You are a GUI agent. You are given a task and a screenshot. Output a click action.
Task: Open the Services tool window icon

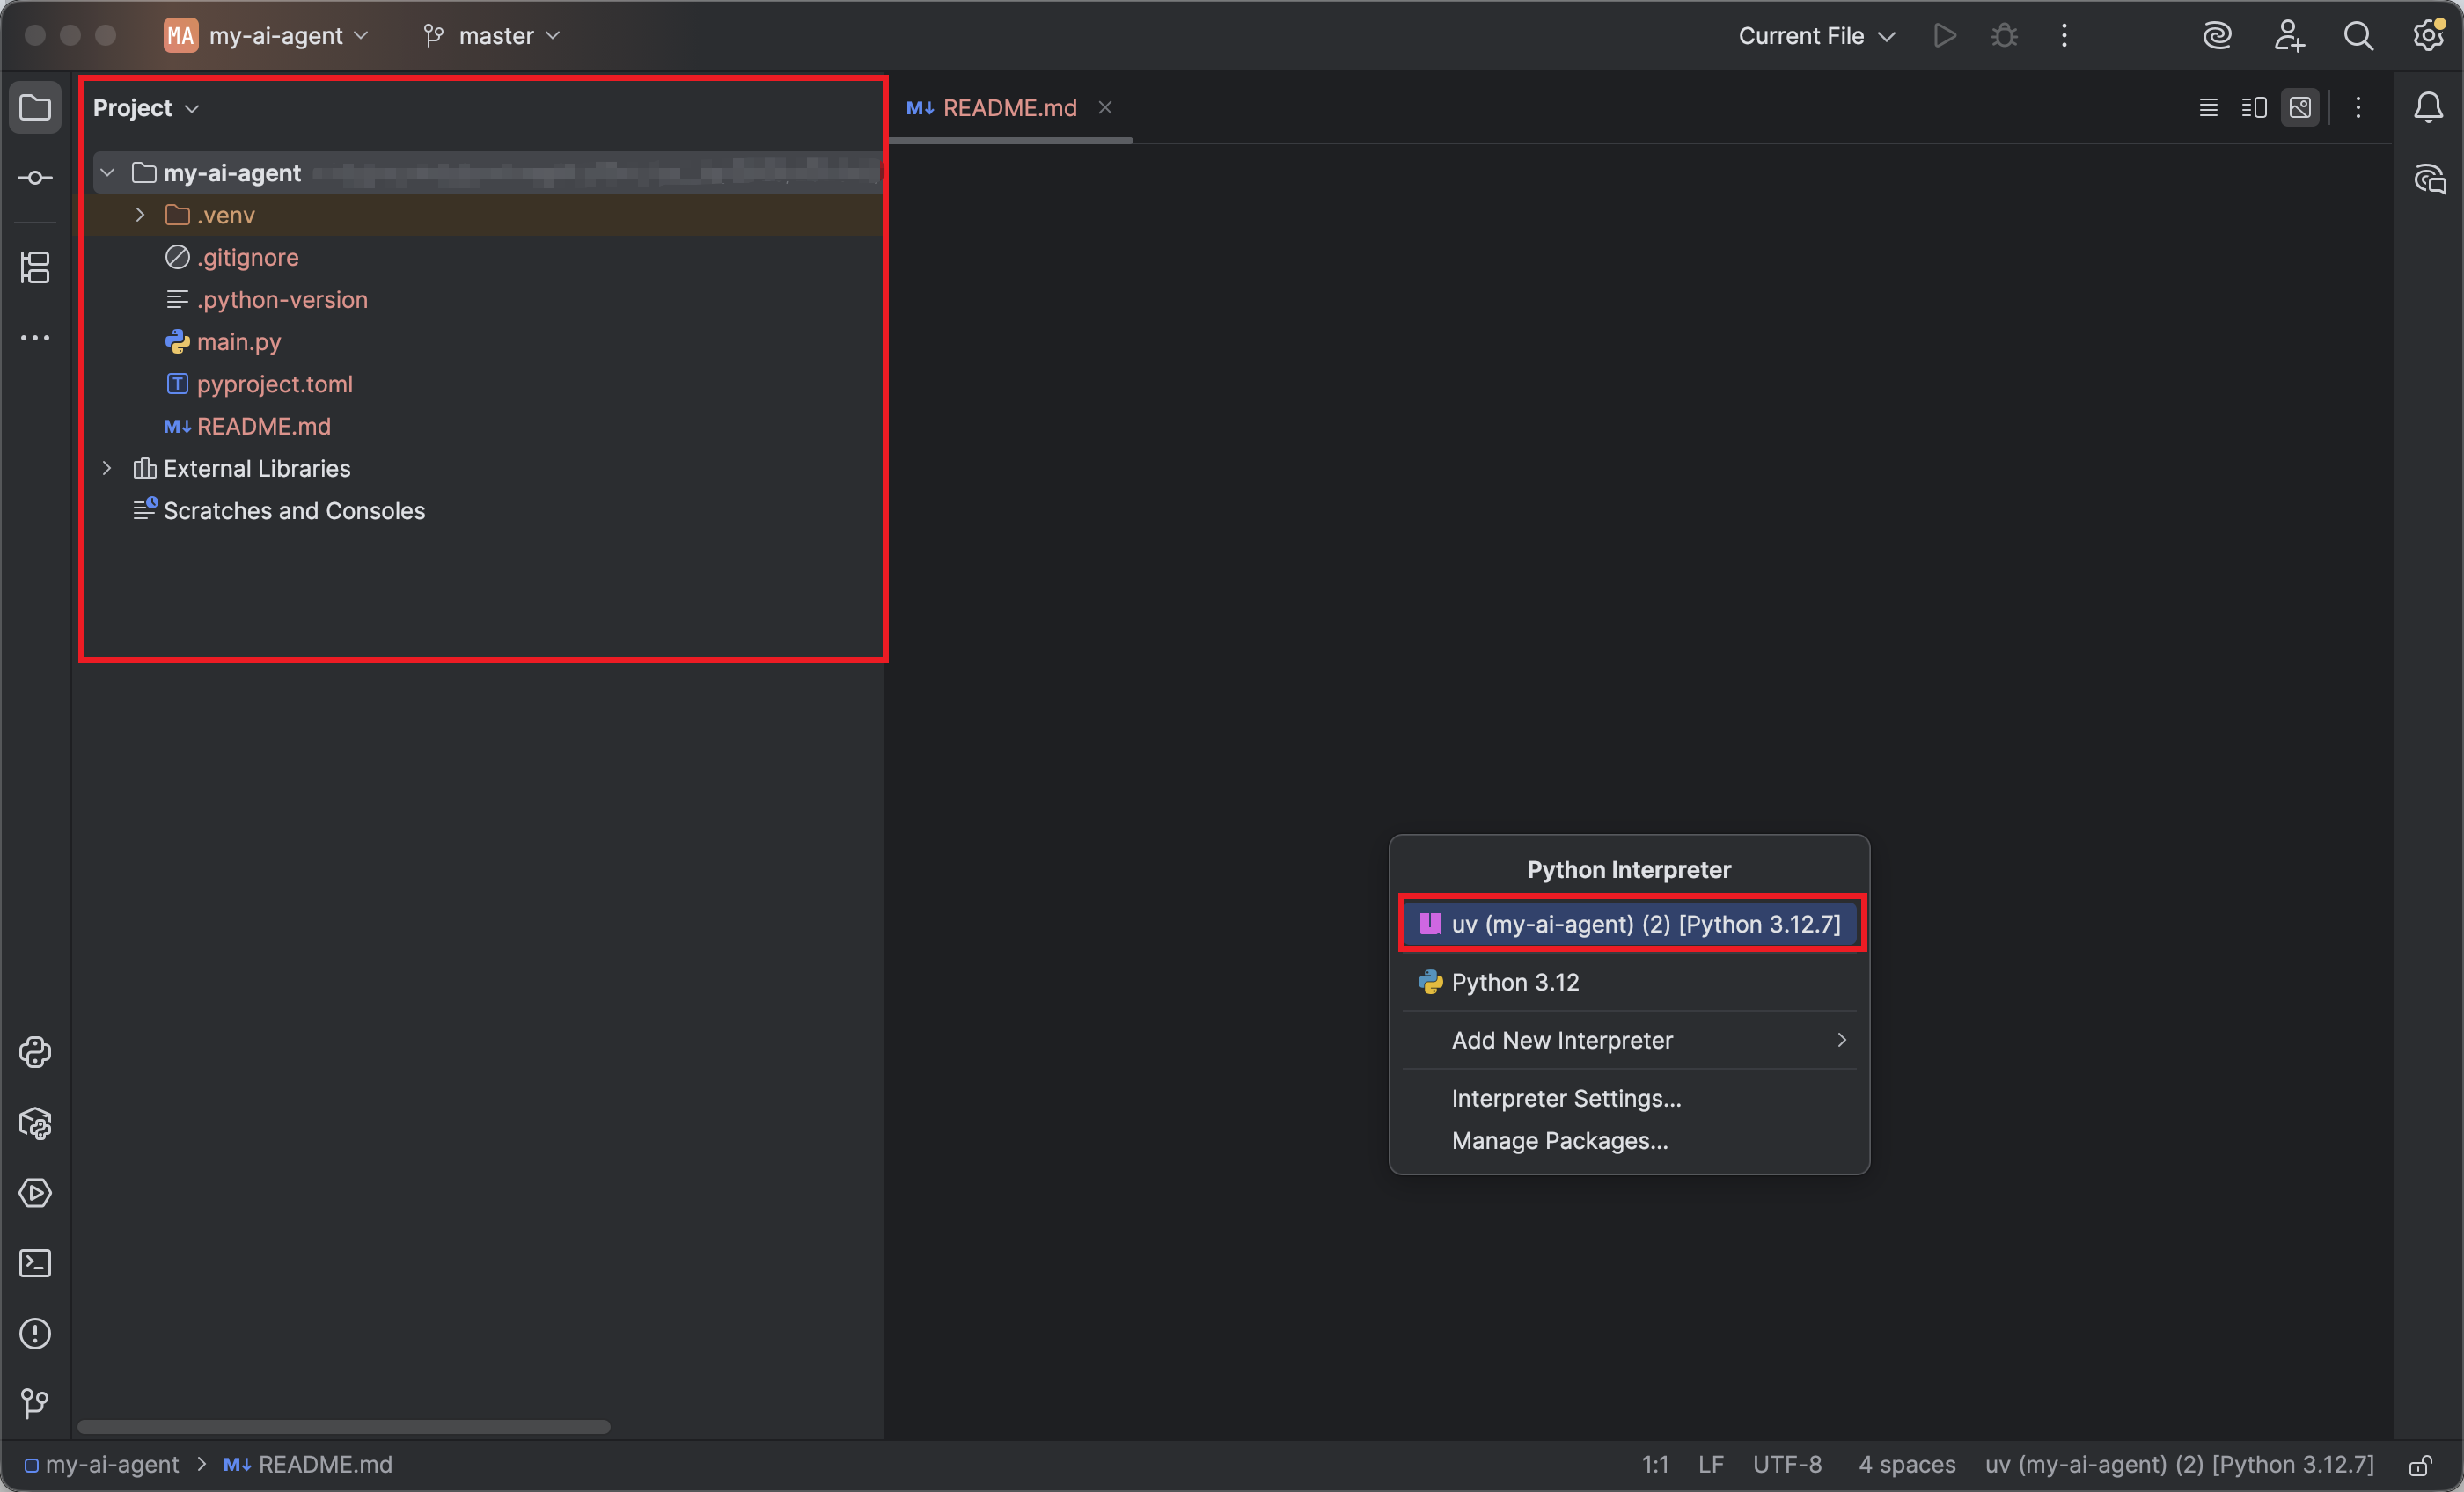pos(35,1193)
